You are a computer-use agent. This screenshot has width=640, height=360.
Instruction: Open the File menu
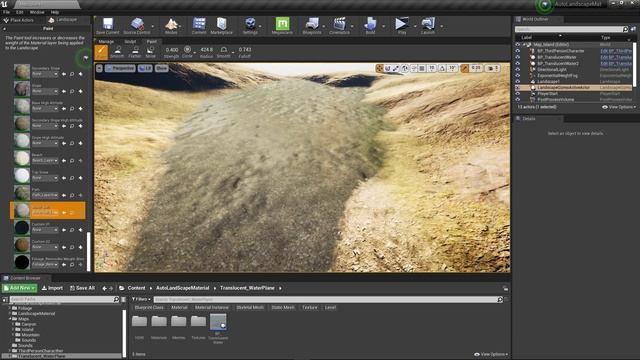(x=7, y=12)
